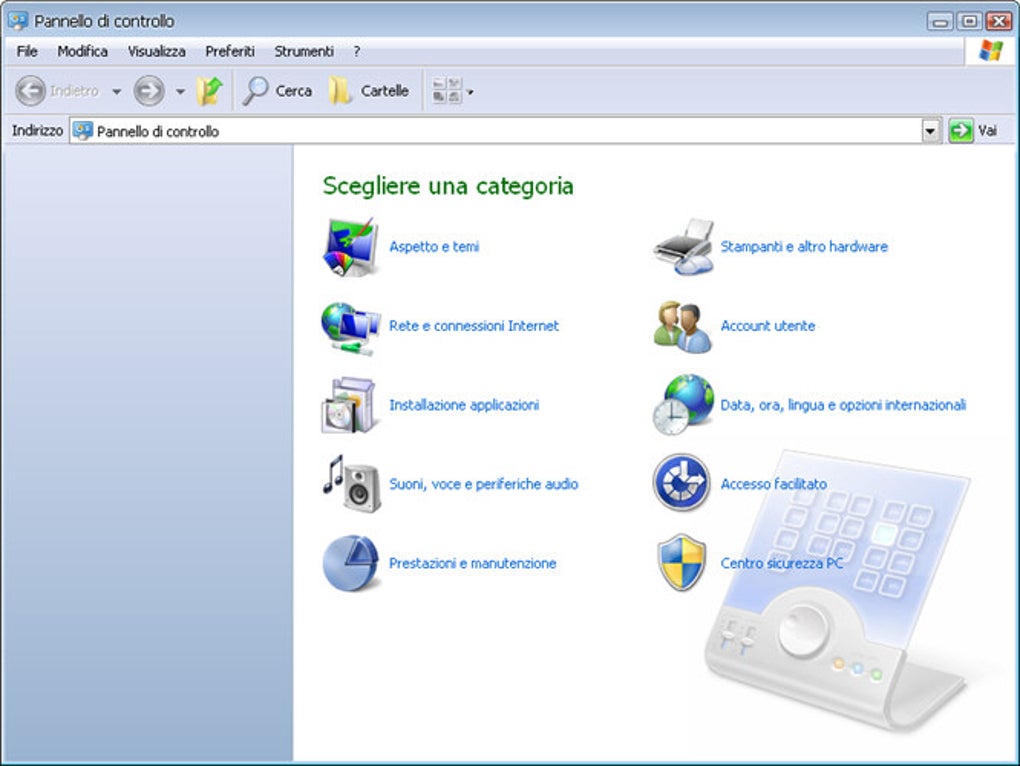The width and height of the screenshot is (1020, 766).
Task: Close the Pannello di controllo window
Action: (999, 21)
